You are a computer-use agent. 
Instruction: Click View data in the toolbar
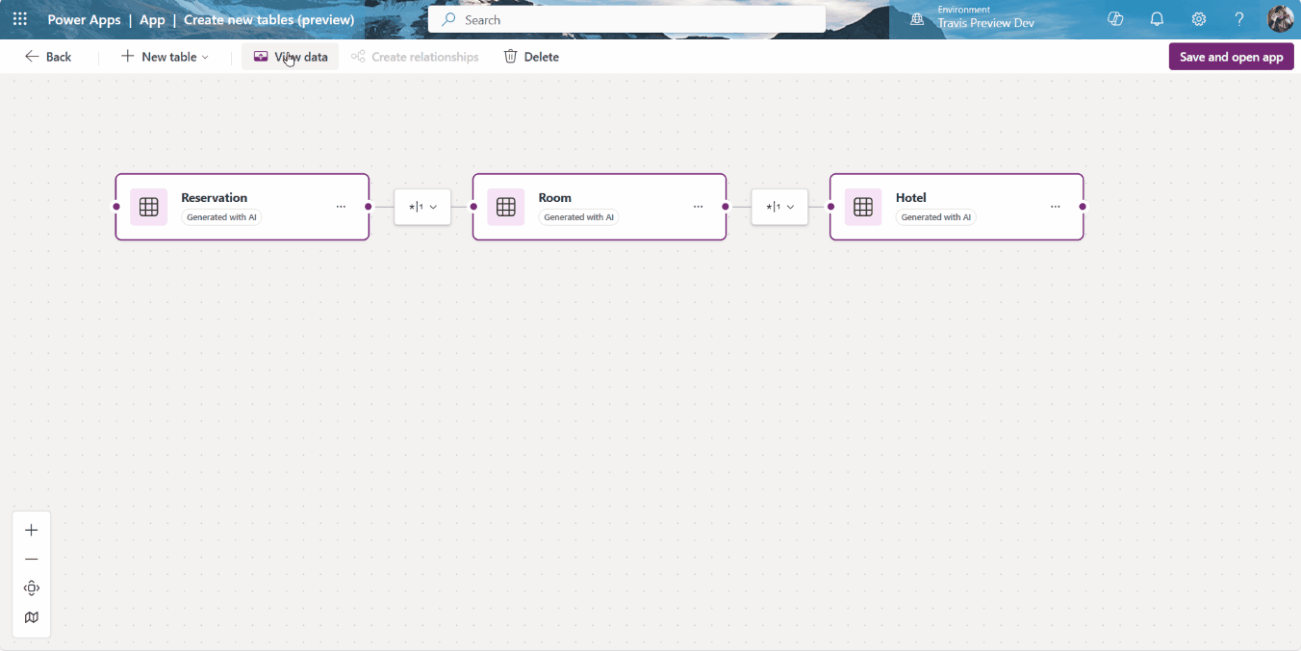[290, 56]
